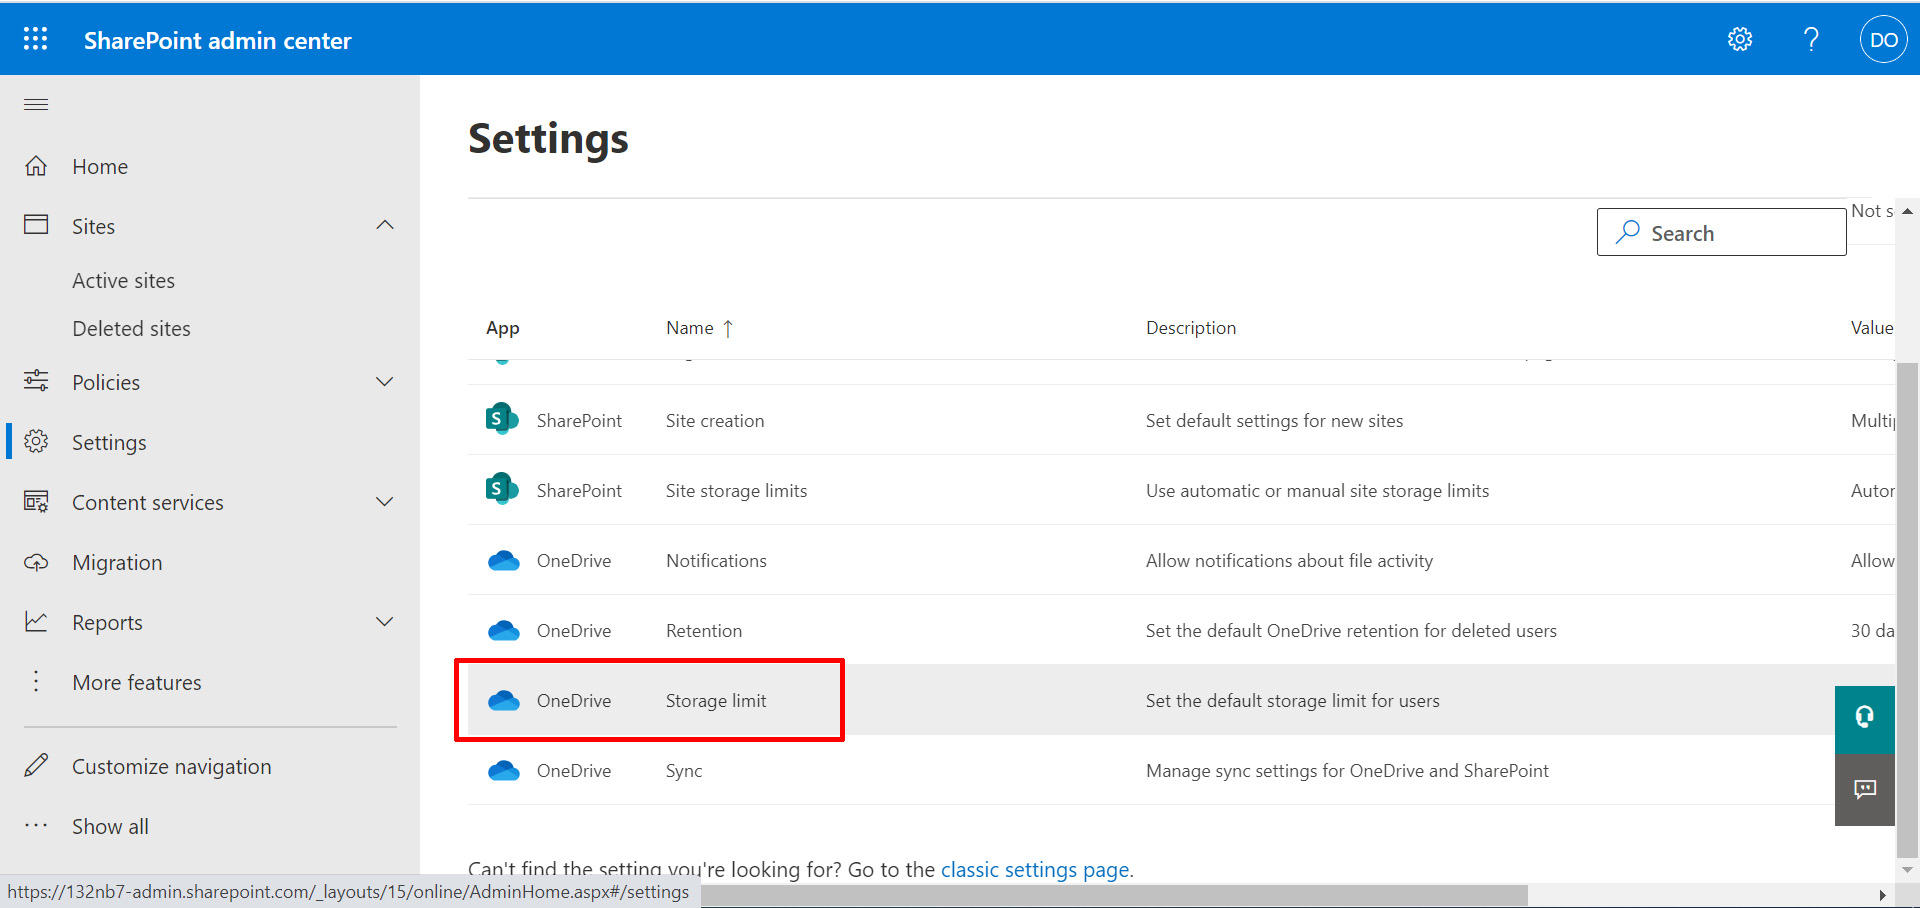The height and width of the screenshot is (908, 1920).
Task: Click the Home house icon
Action: pyautogui.click(x=36, y=166)
